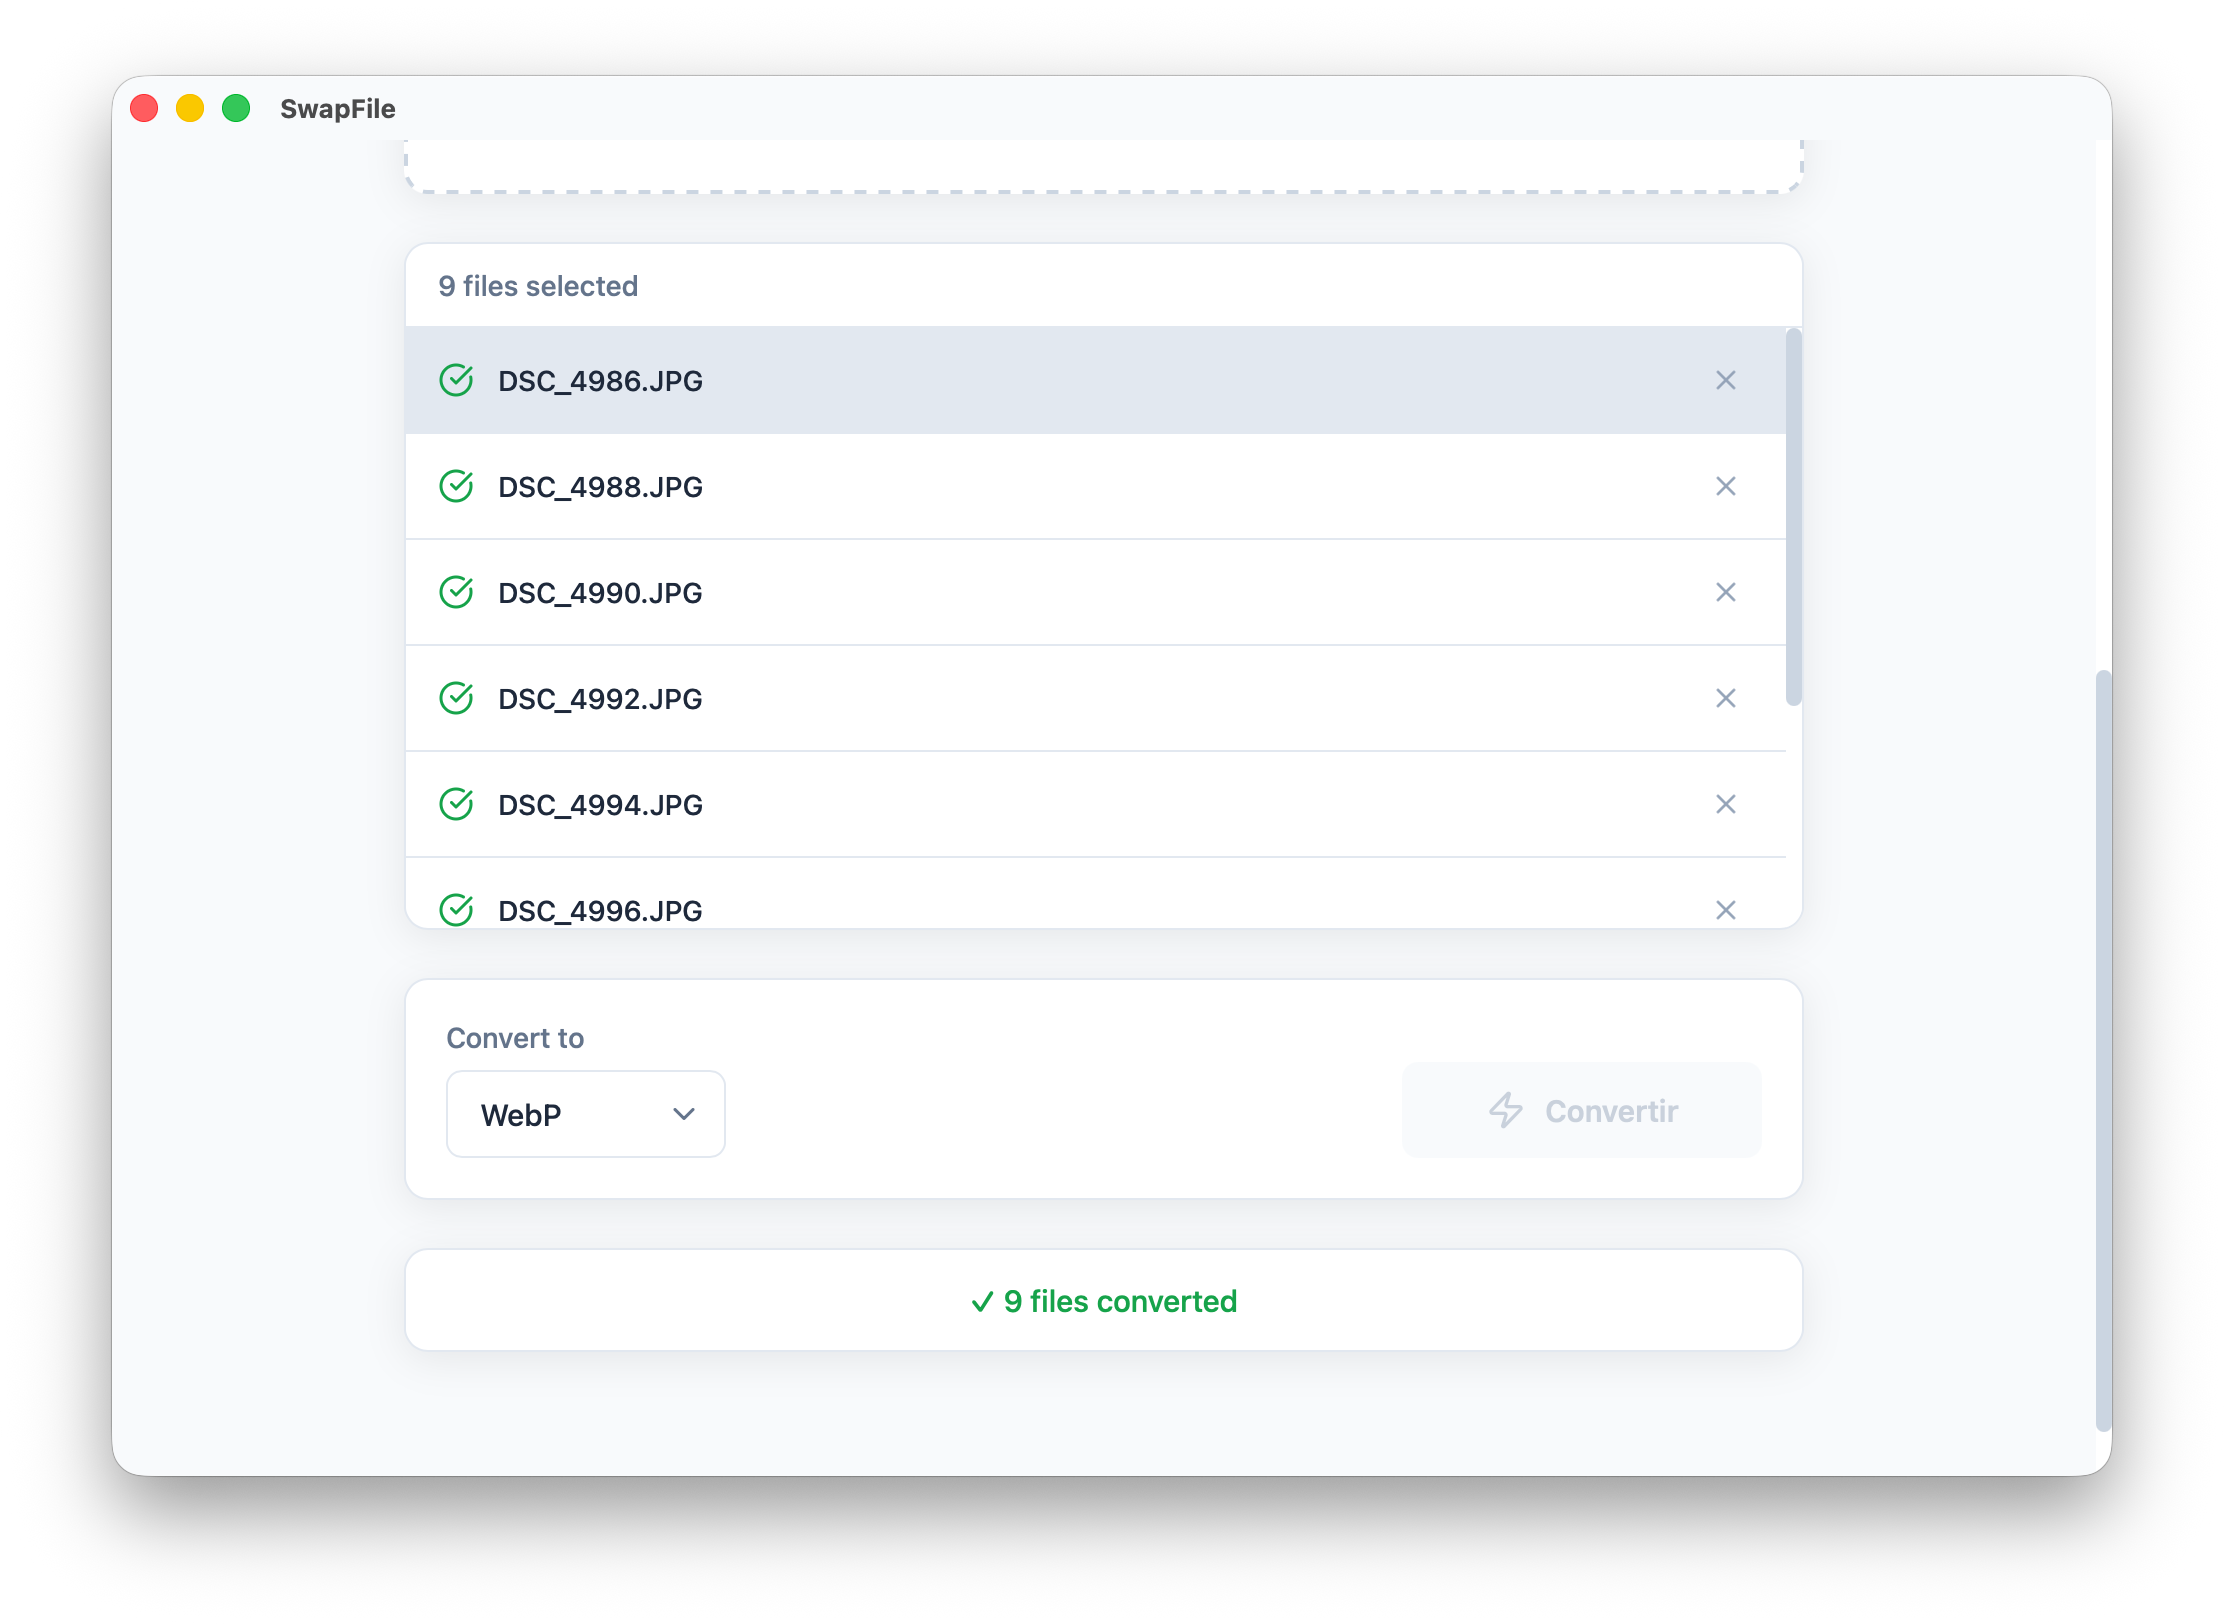Click the 9 files converted status banner
Screen dimensions: 2224x1624
pyautogui.click(x=1103, y=1301)
